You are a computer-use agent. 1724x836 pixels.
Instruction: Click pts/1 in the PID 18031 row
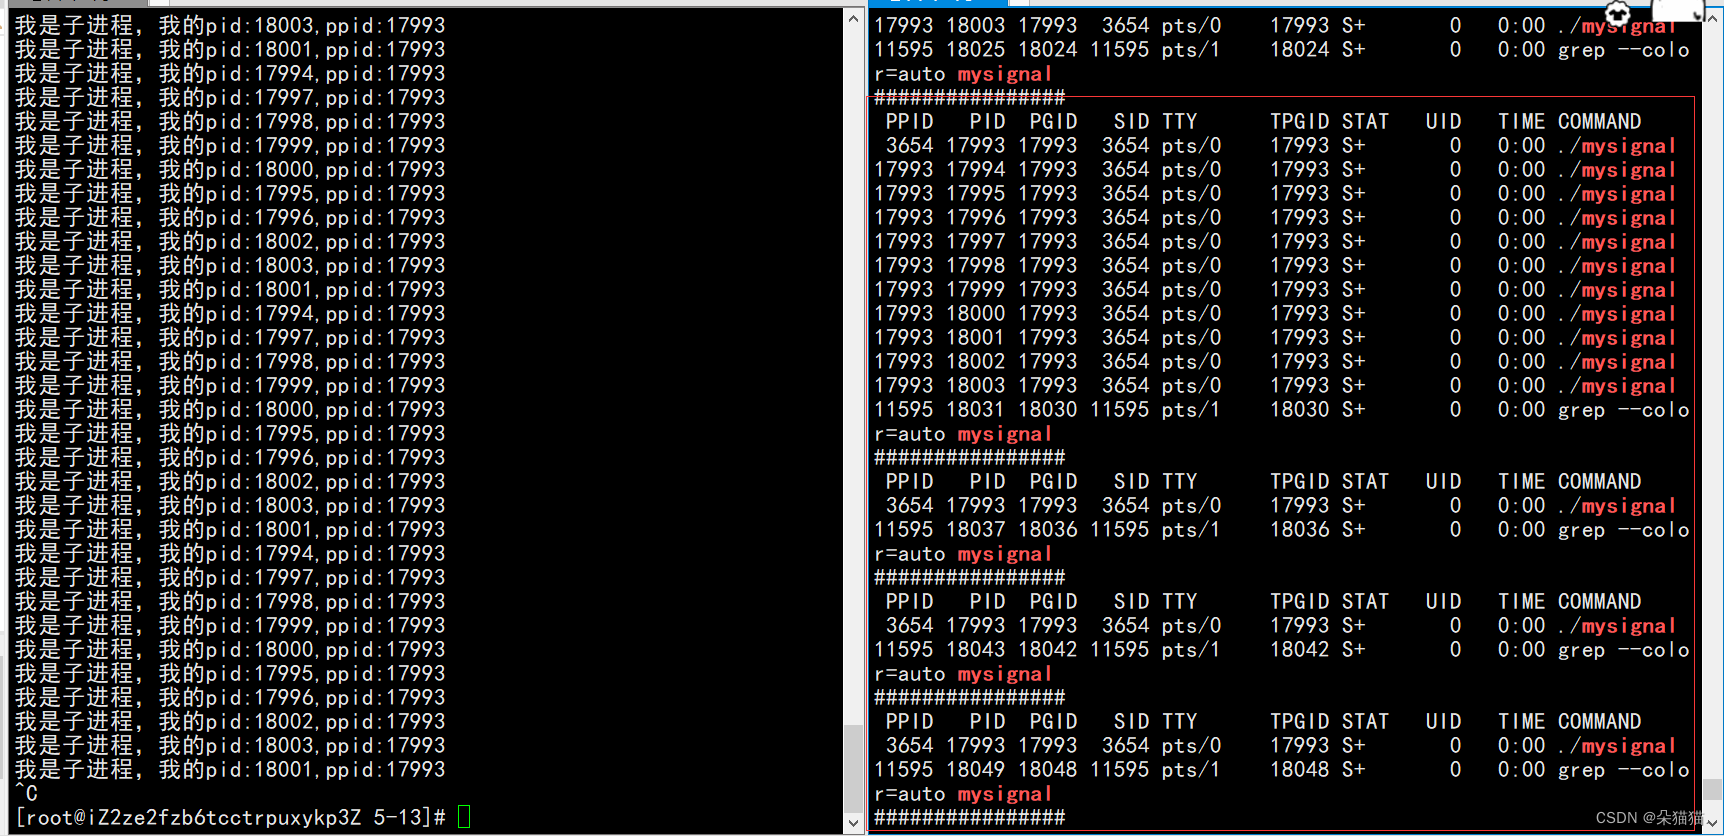click(x=1191, y=409)
